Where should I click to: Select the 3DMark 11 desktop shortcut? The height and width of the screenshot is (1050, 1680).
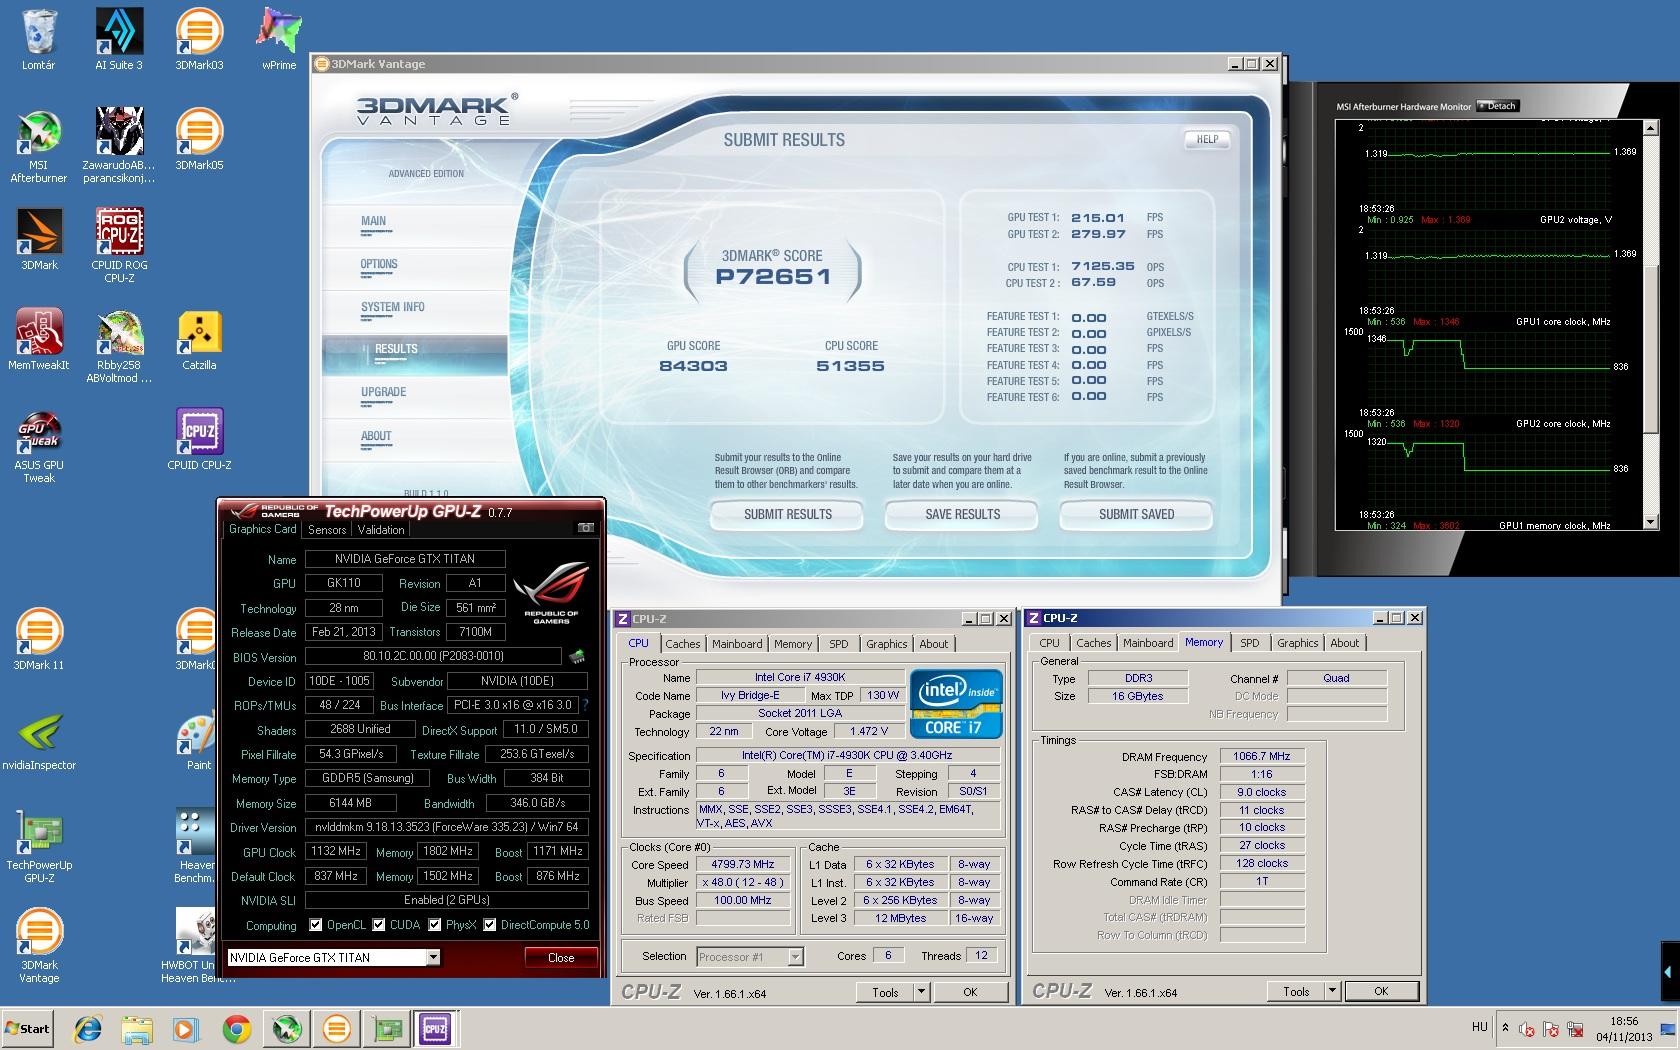point(38,640)
